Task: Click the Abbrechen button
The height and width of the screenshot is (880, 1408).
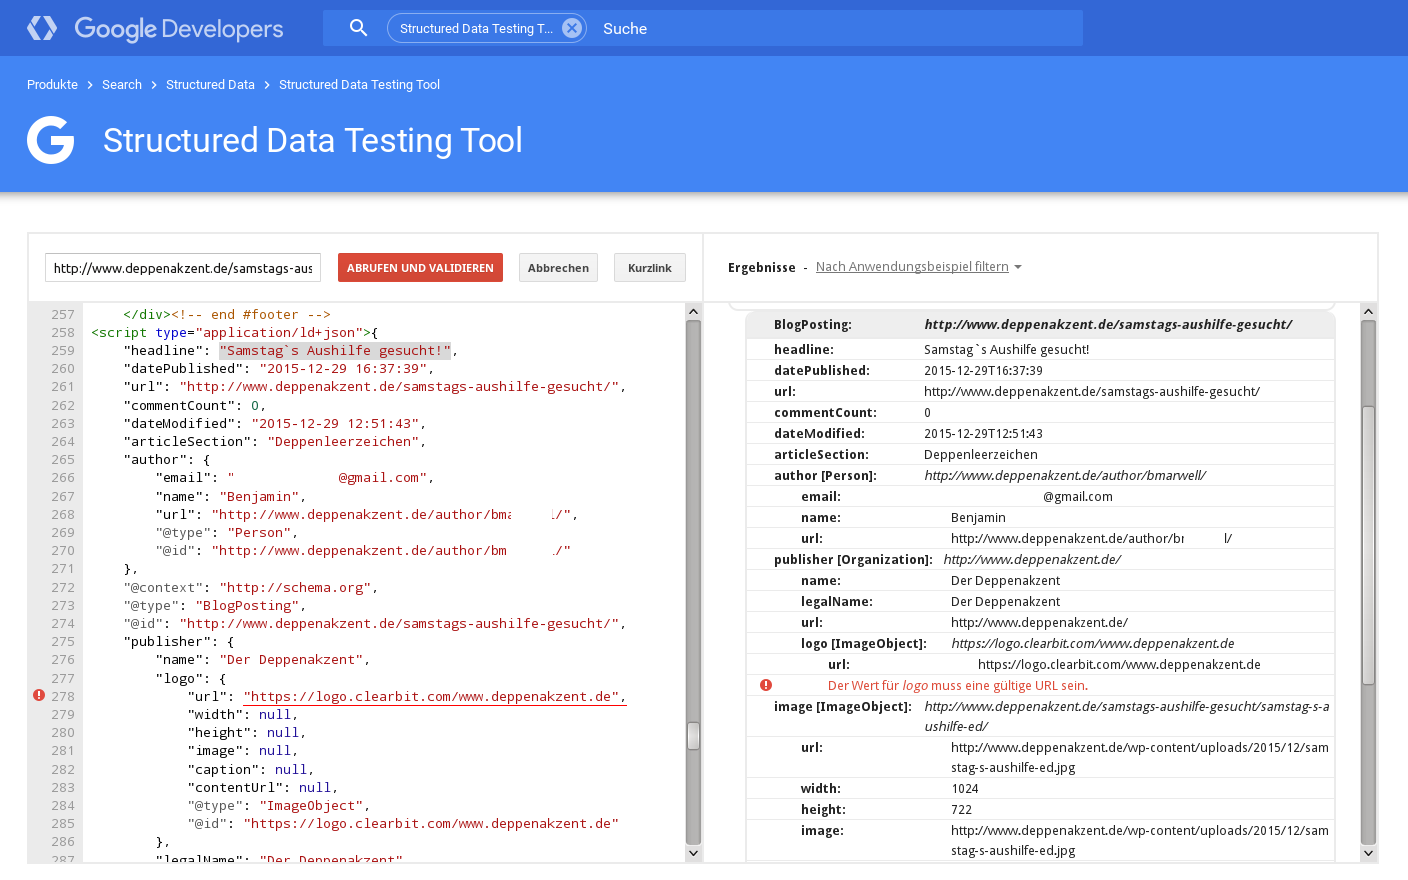Action: click(x=558, y=268)
